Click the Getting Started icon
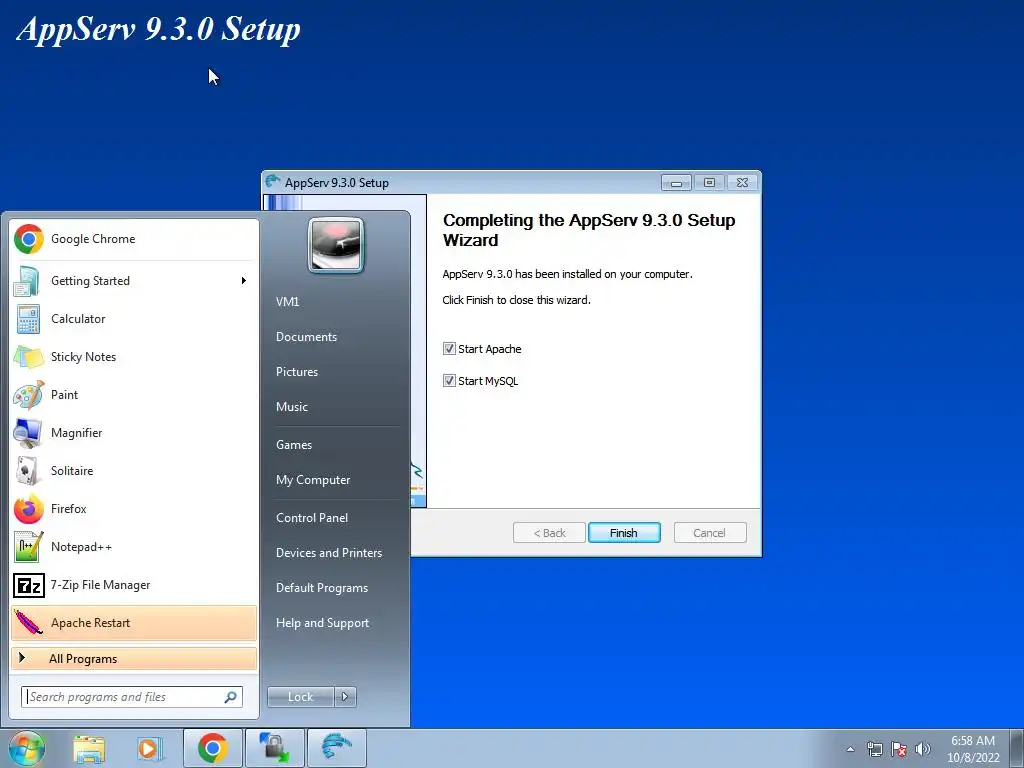 (x=27, y=281)
